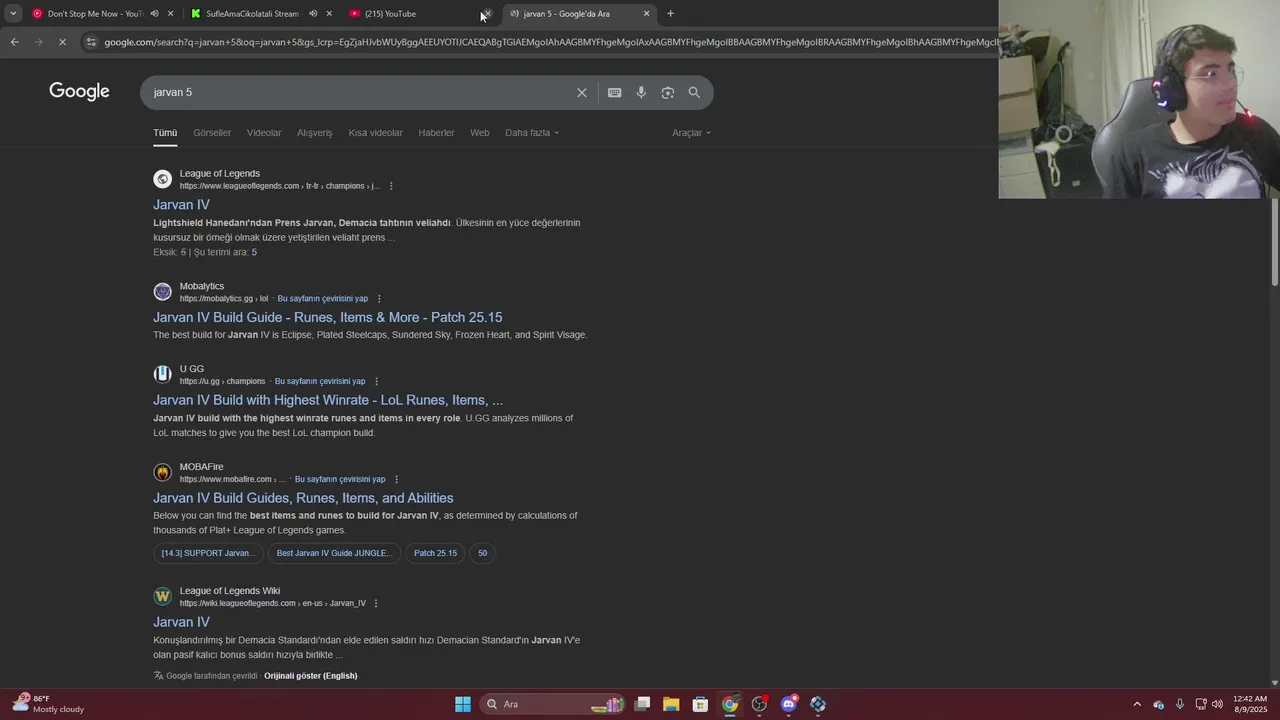Click the U GG site favicon
The width and height of the screenshot is (1280, 720).
(162, 374)
